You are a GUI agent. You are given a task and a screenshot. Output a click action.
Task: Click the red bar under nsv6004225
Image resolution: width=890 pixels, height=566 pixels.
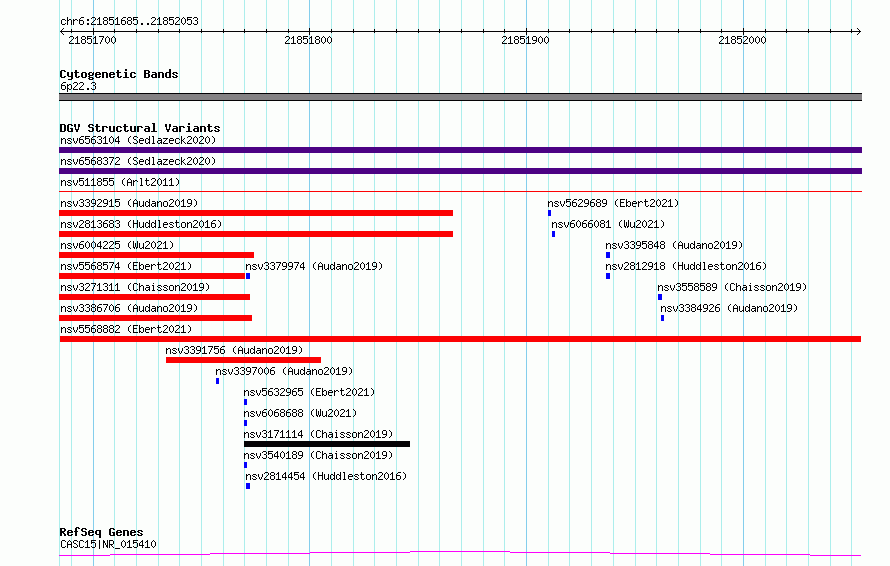click(x=156, y=255)
